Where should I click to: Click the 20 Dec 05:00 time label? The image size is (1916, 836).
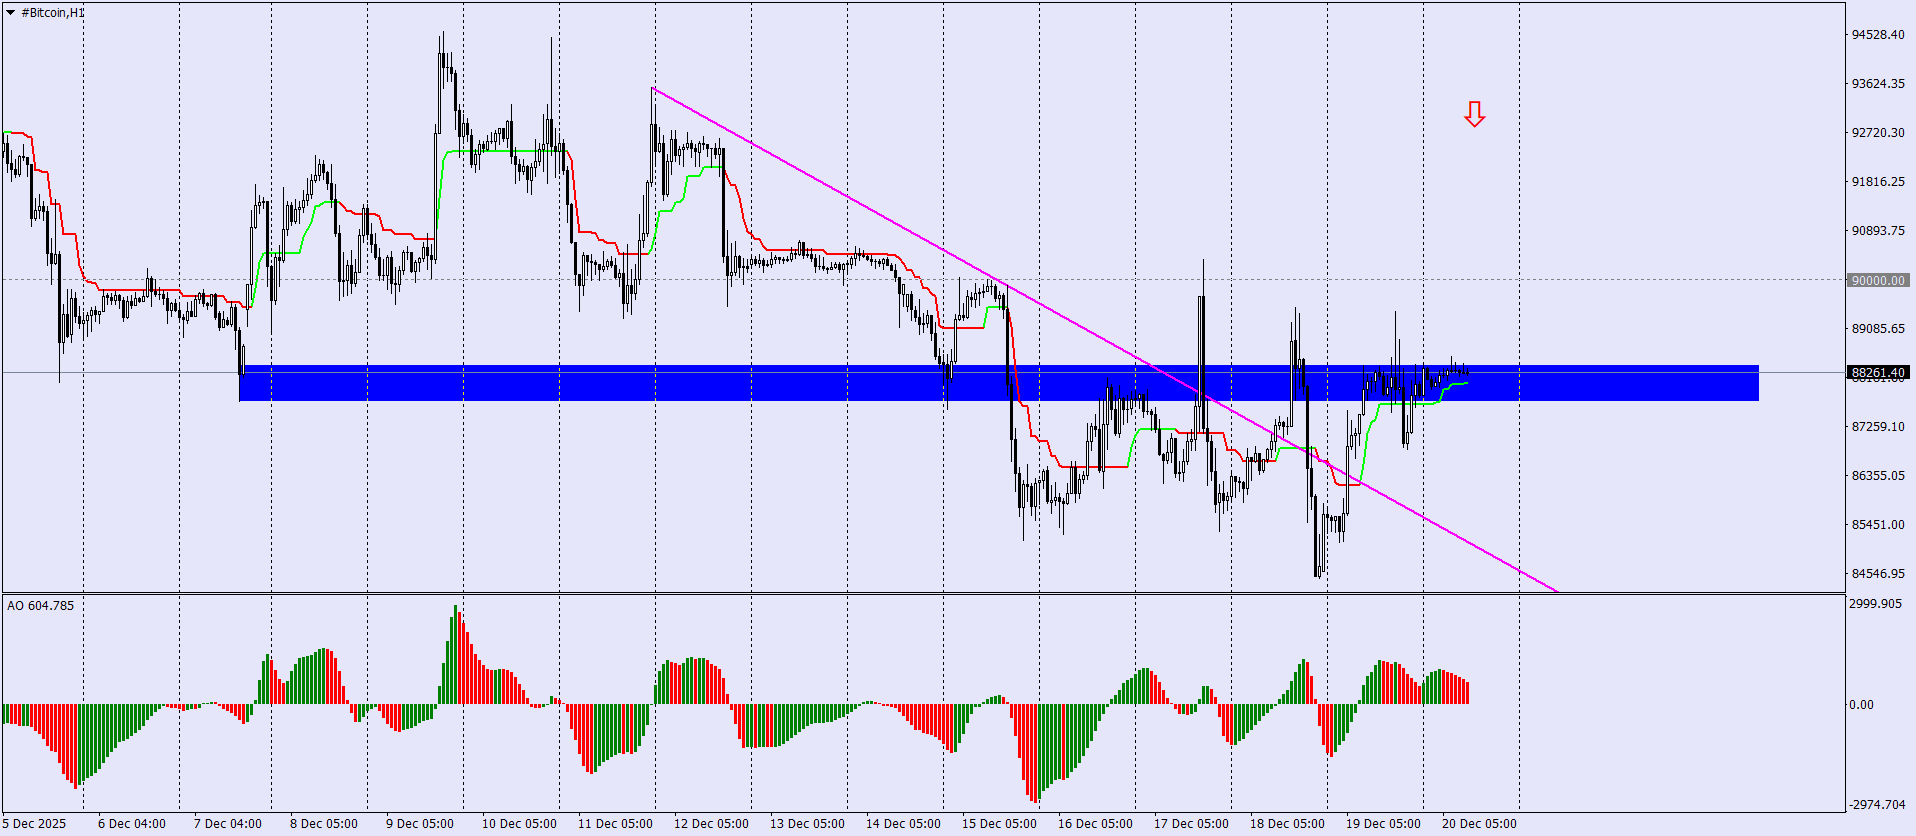coord(1479,824)
